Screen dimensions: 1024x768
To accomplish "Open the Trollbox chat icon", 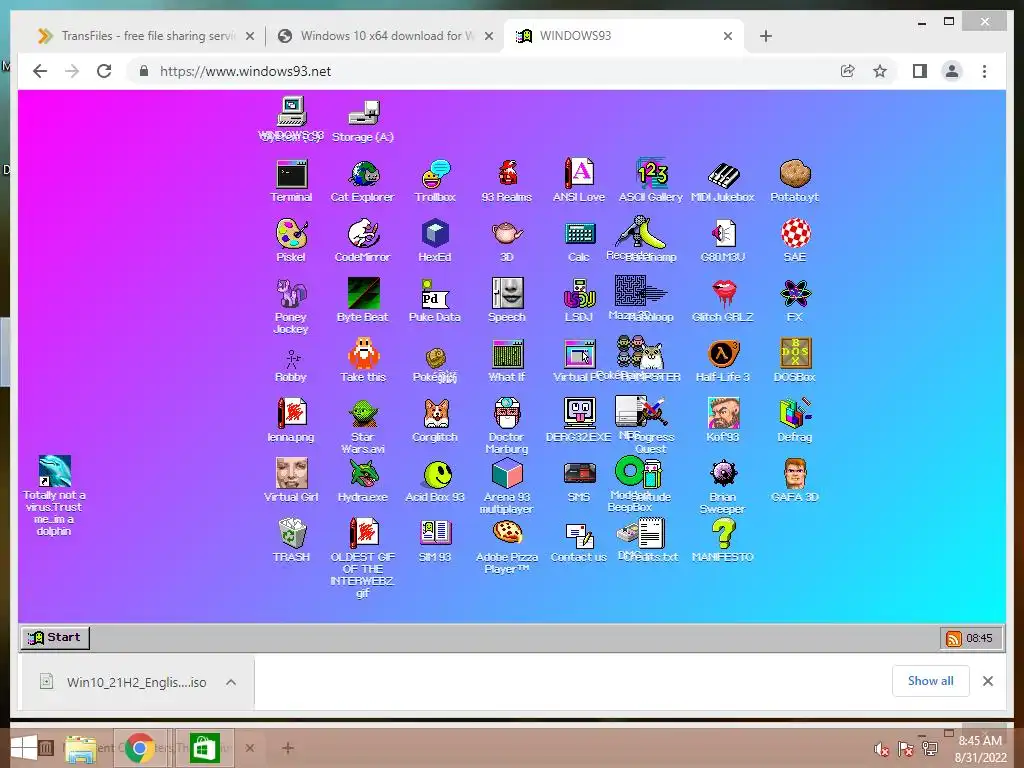I will [x=435, y=181].
